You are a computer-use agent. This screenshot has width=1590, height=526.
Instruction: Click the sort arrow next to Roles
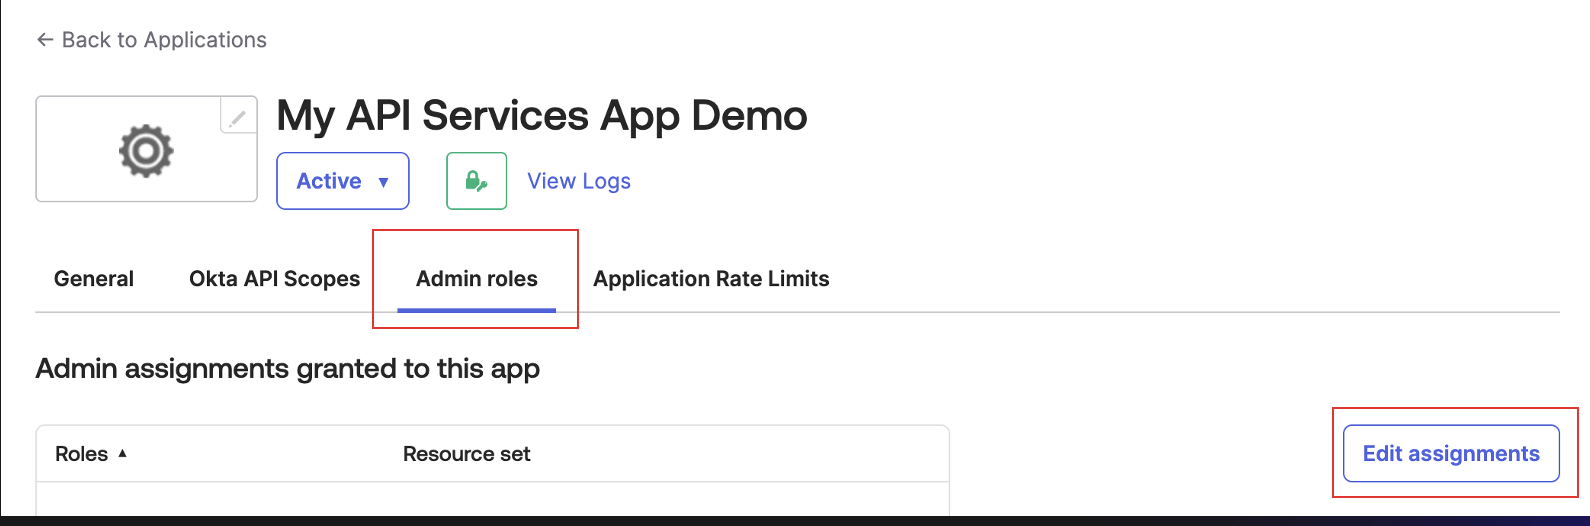pyautogui.click(x=122, y=453)
